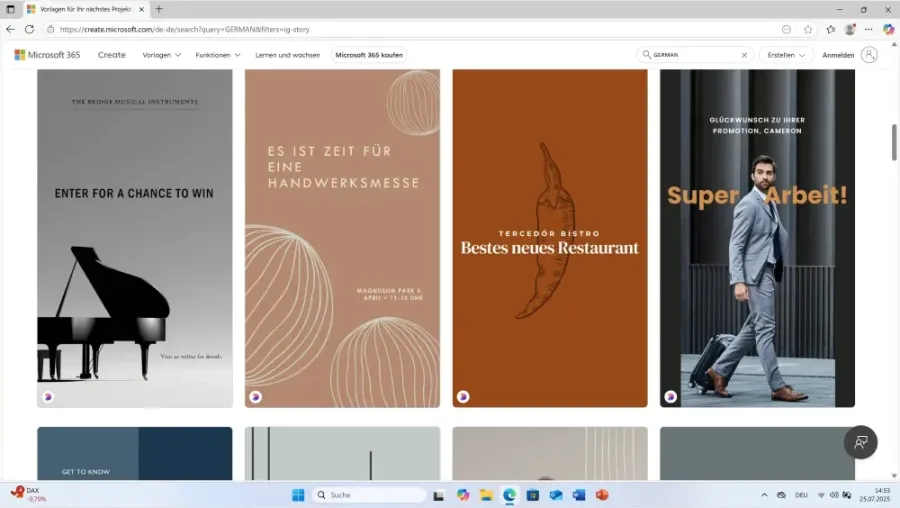The height and width of the screenshot is (508, 900).
Task: Expand the Erstellen dropdown button
Action: click(x=786, y=55)
